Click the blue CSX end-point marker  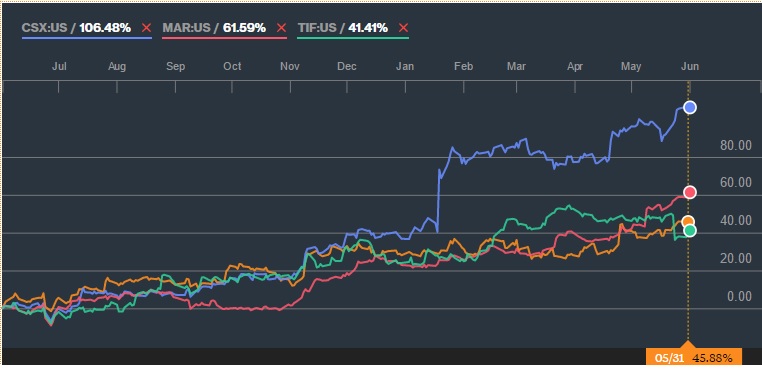click(690, 107)
